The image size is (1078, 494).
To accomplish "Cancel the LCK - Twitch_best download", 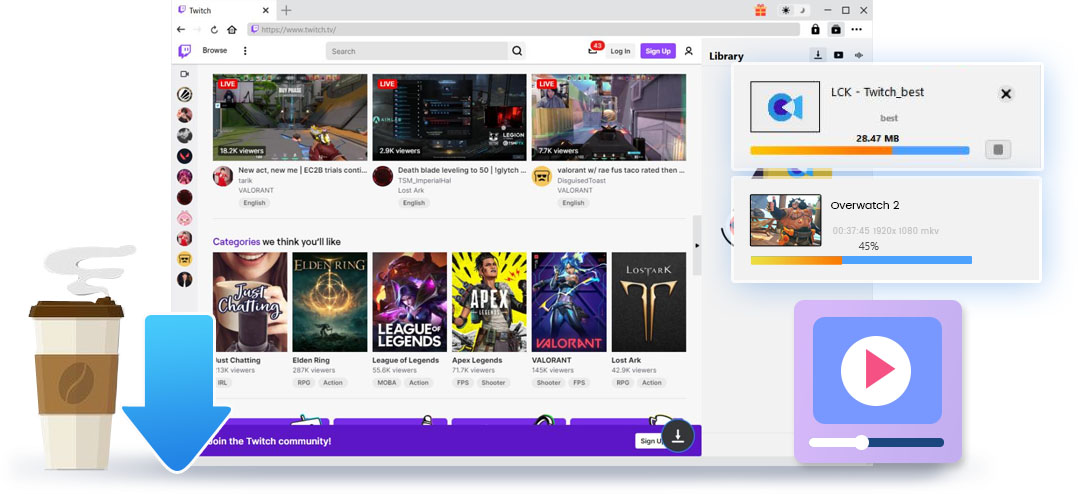I will pos(1006,94).
